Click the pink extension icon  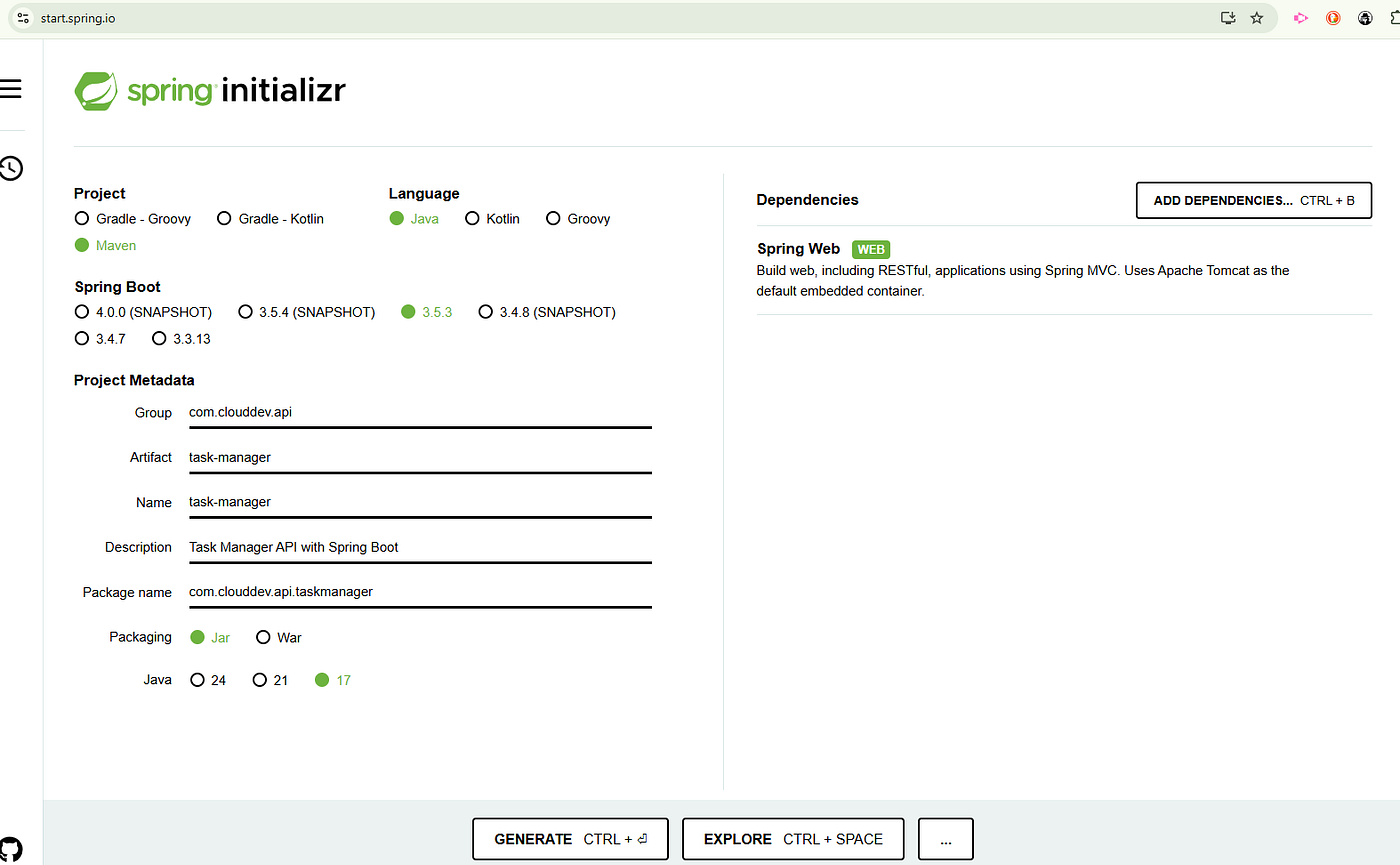pyautogui.click(x=1301, y=18)
